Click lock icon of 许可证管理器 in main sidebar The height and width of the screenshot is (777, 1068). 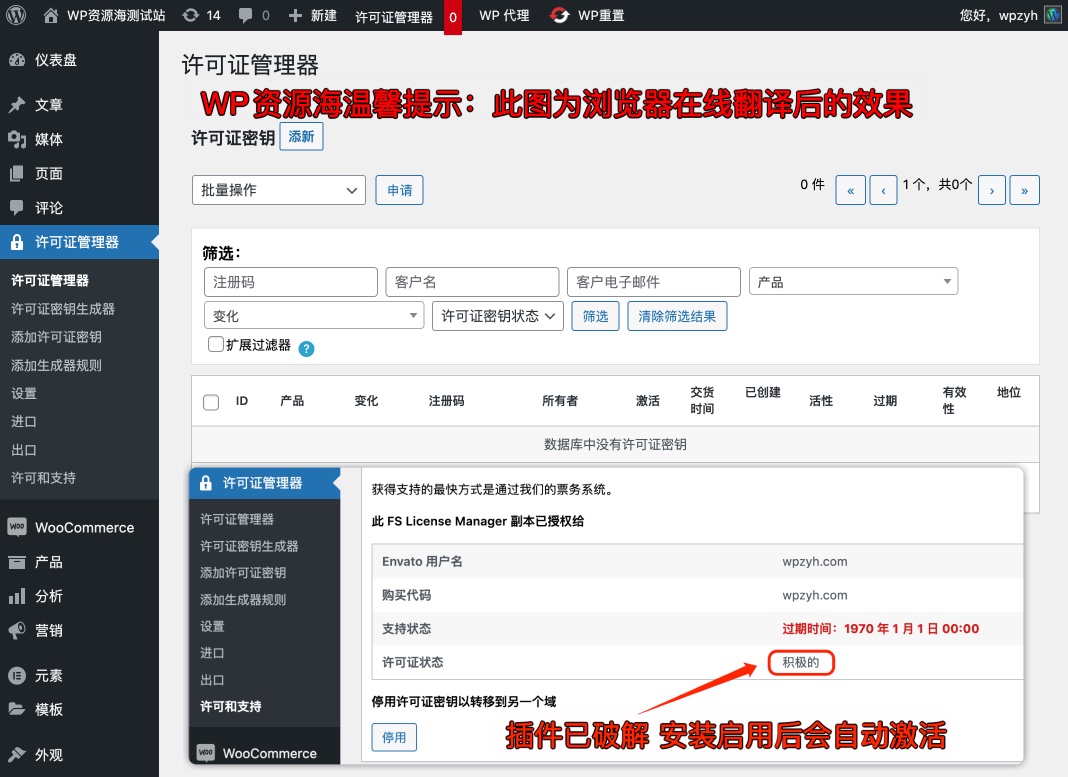coord(17,242)
